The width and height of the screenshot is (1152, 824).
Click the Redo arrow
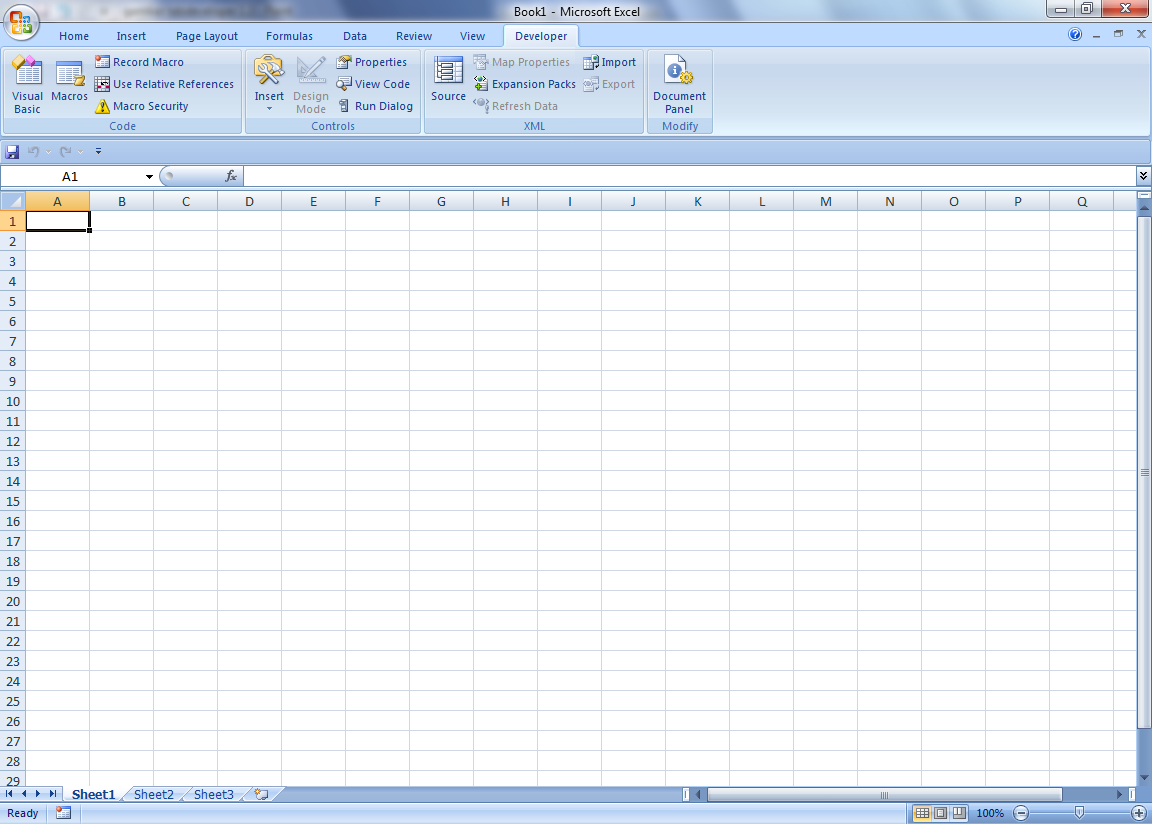(65, 151)
